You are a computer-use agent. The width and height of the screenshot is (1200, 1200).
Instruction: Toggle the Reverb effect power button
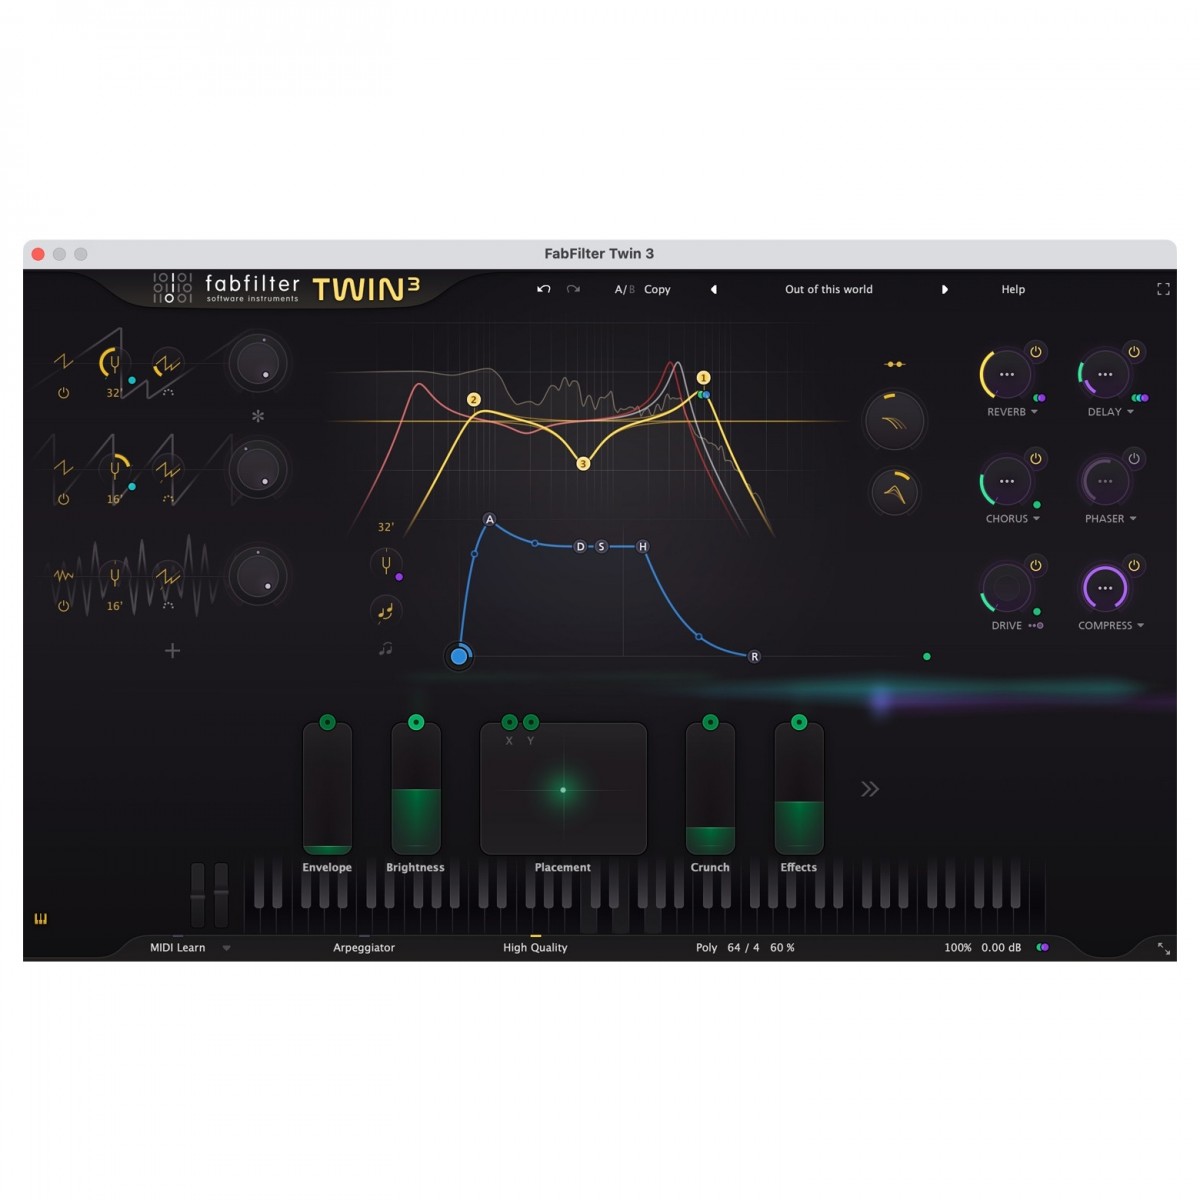(x=1036, y=352)
